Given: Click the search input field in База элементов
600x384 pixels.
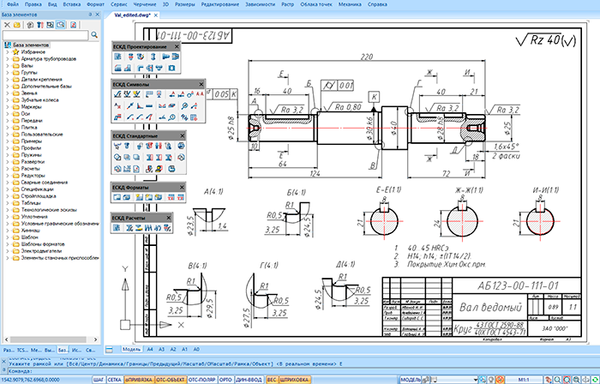Looking at the screenshot, I should tap(46, 35).
